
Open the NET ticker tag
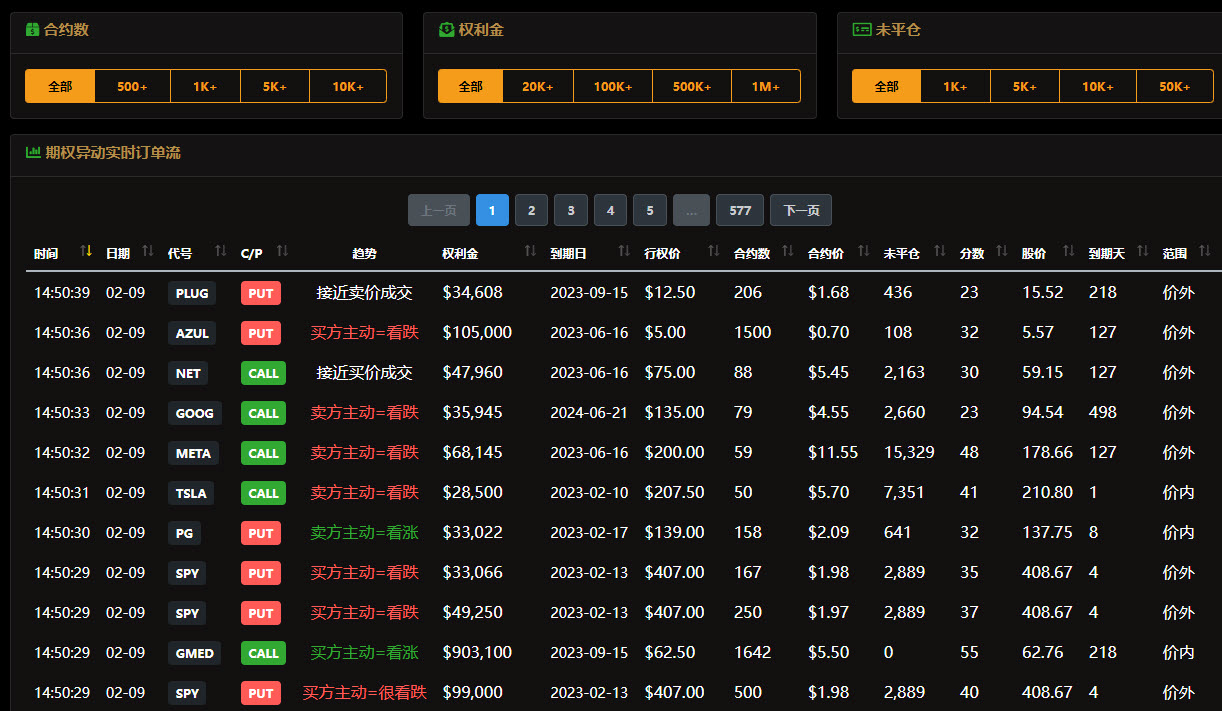(x=188, y=373)
